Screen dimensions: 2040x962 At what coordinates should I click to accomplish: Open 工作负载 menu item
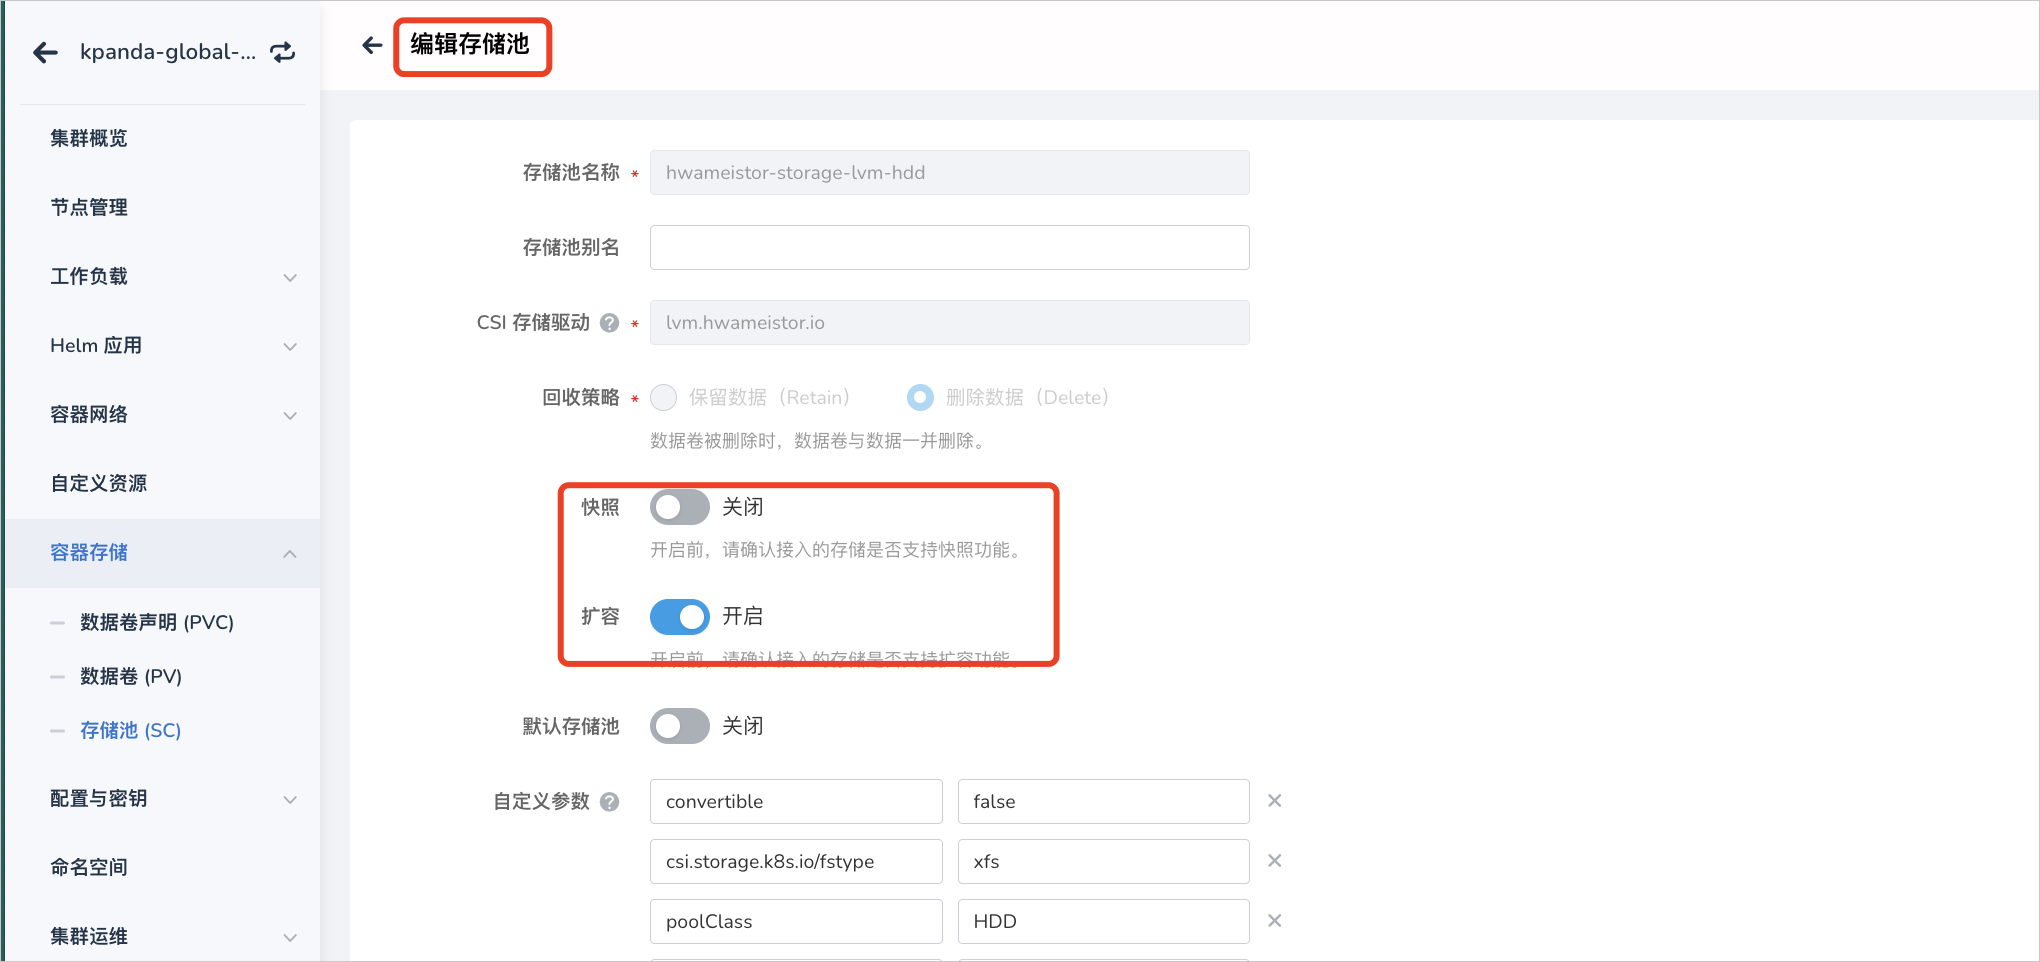coord(89,276)
